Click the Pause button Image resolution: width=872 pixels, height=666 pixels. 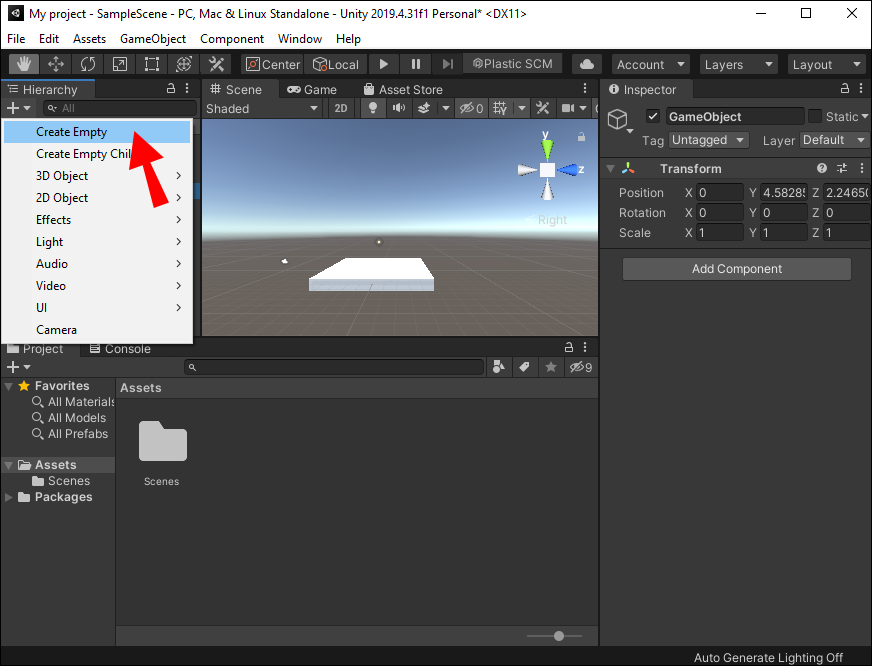(x=415, y=64)
